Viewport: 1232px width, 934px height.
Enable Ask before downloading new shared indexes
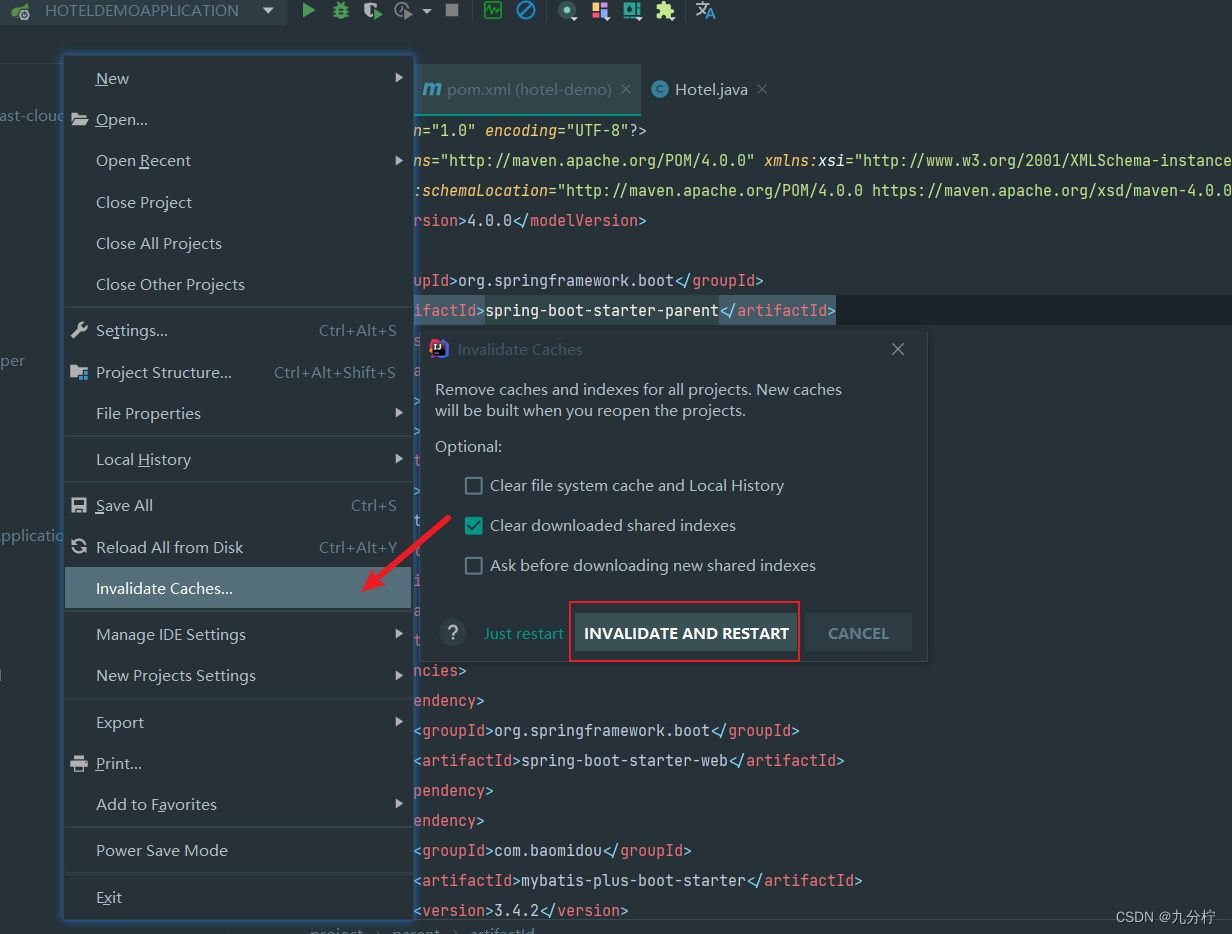tap(473, 565)
